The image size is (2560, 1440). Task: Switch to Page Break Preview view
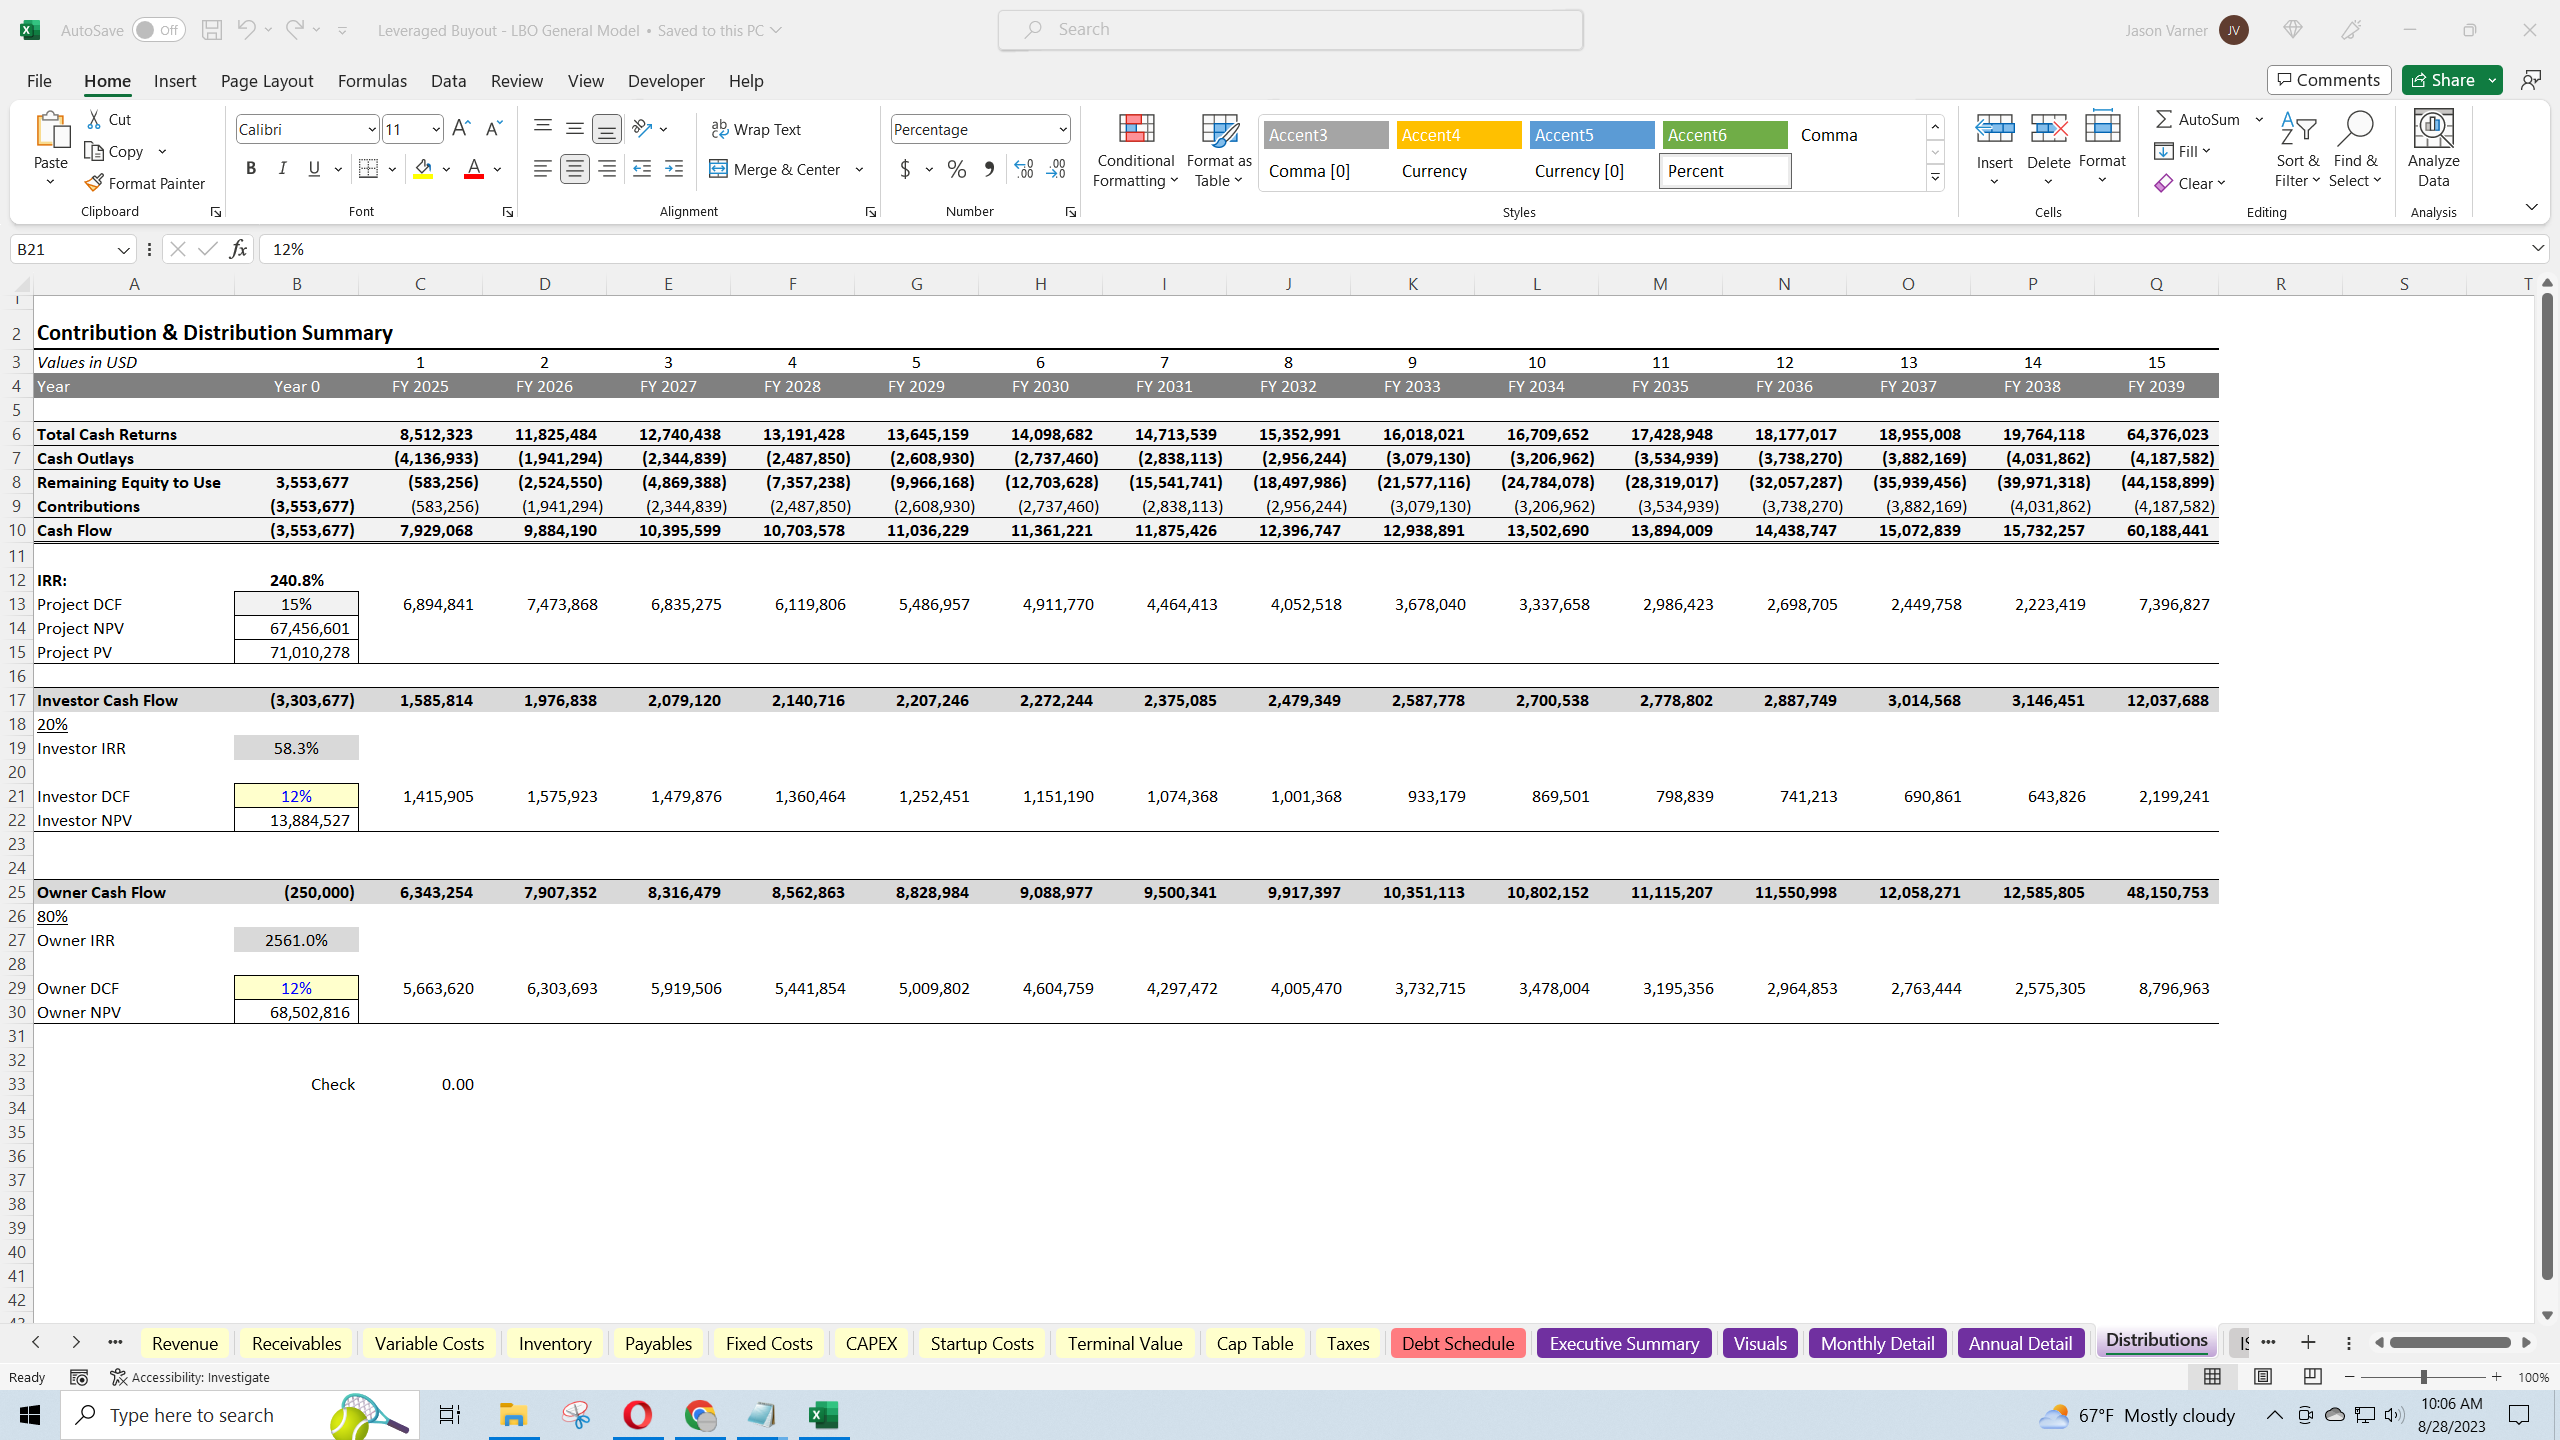tap(2312, 1377)
